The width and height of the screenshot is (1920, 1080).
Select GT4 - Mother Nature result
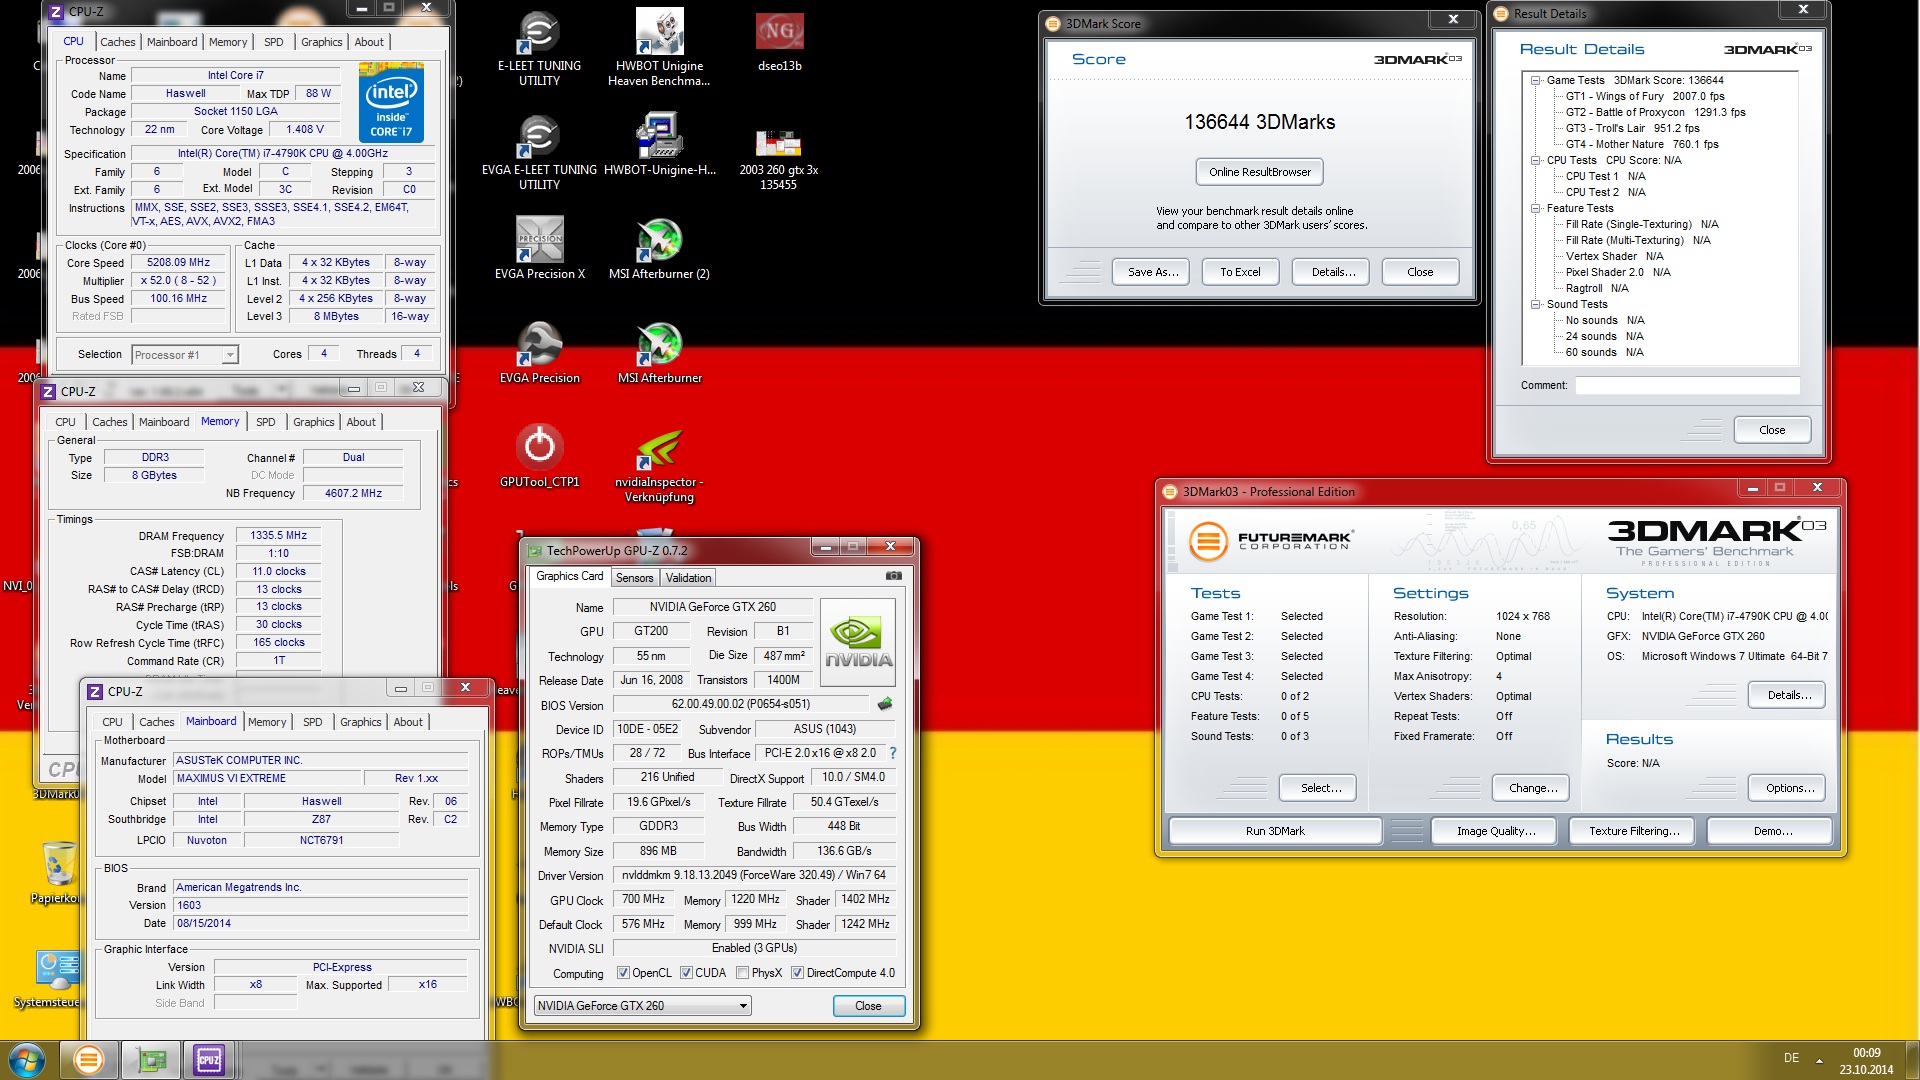1642,144
